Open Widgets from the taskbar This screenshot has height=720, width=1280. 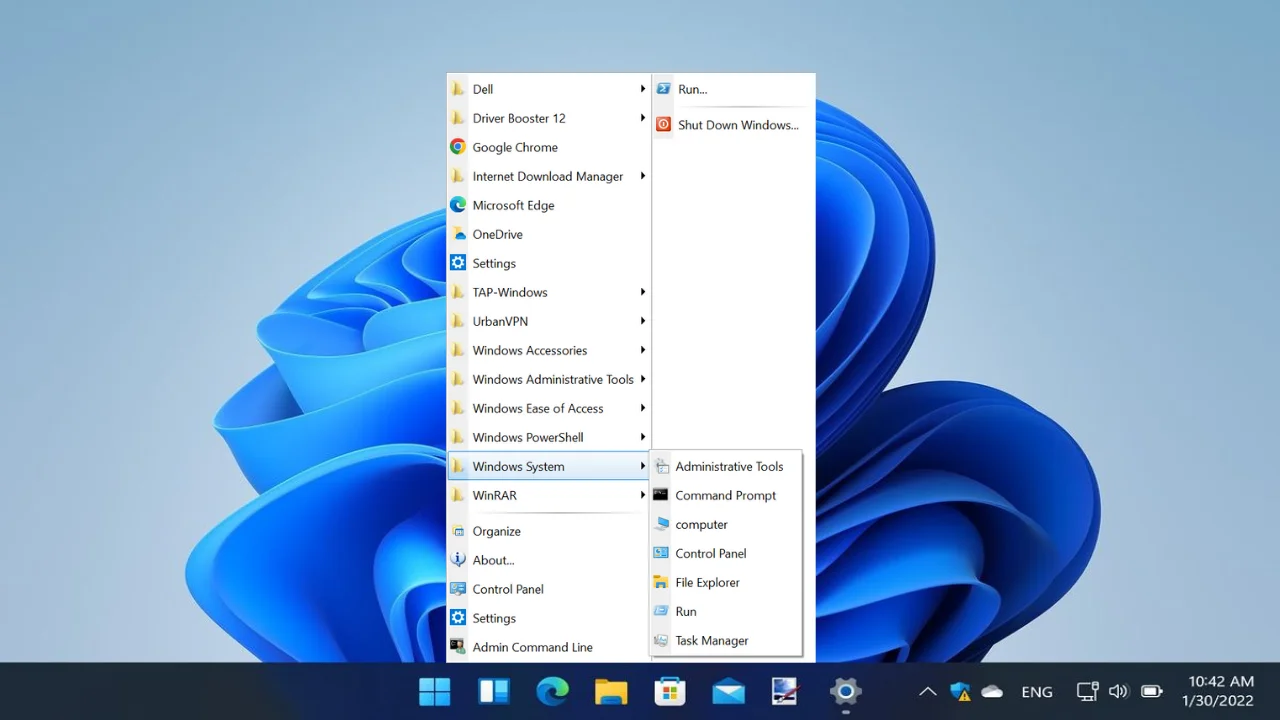coord(494,691)
